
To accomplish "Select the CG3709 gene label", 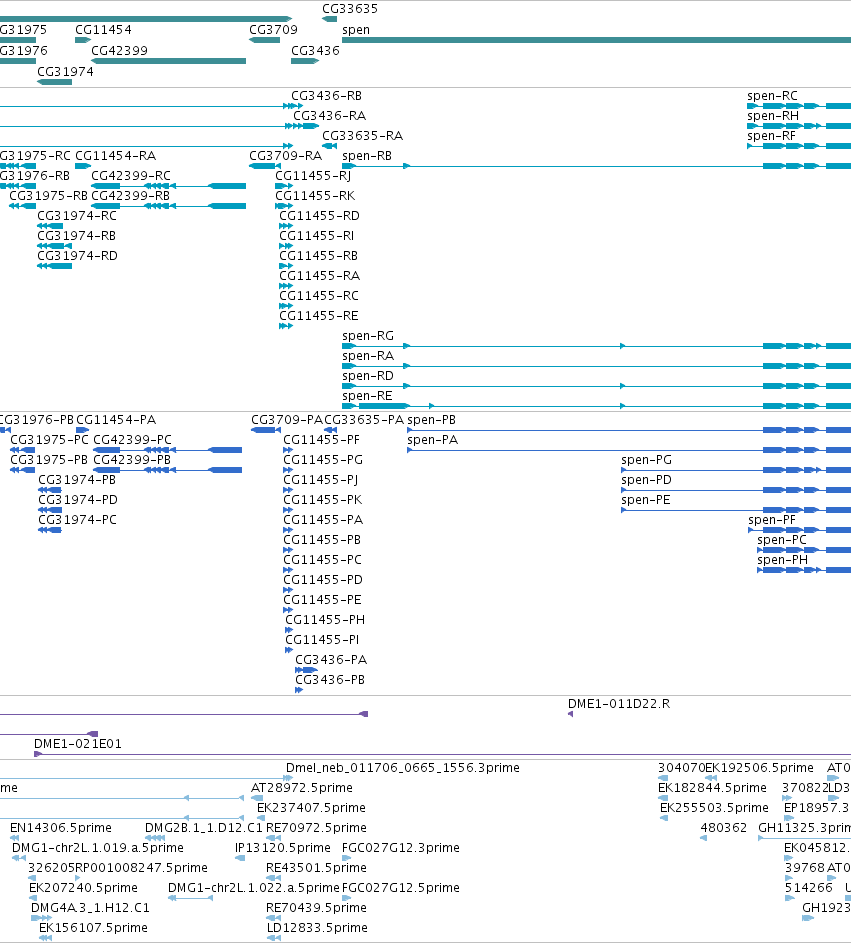I will 273,30.
